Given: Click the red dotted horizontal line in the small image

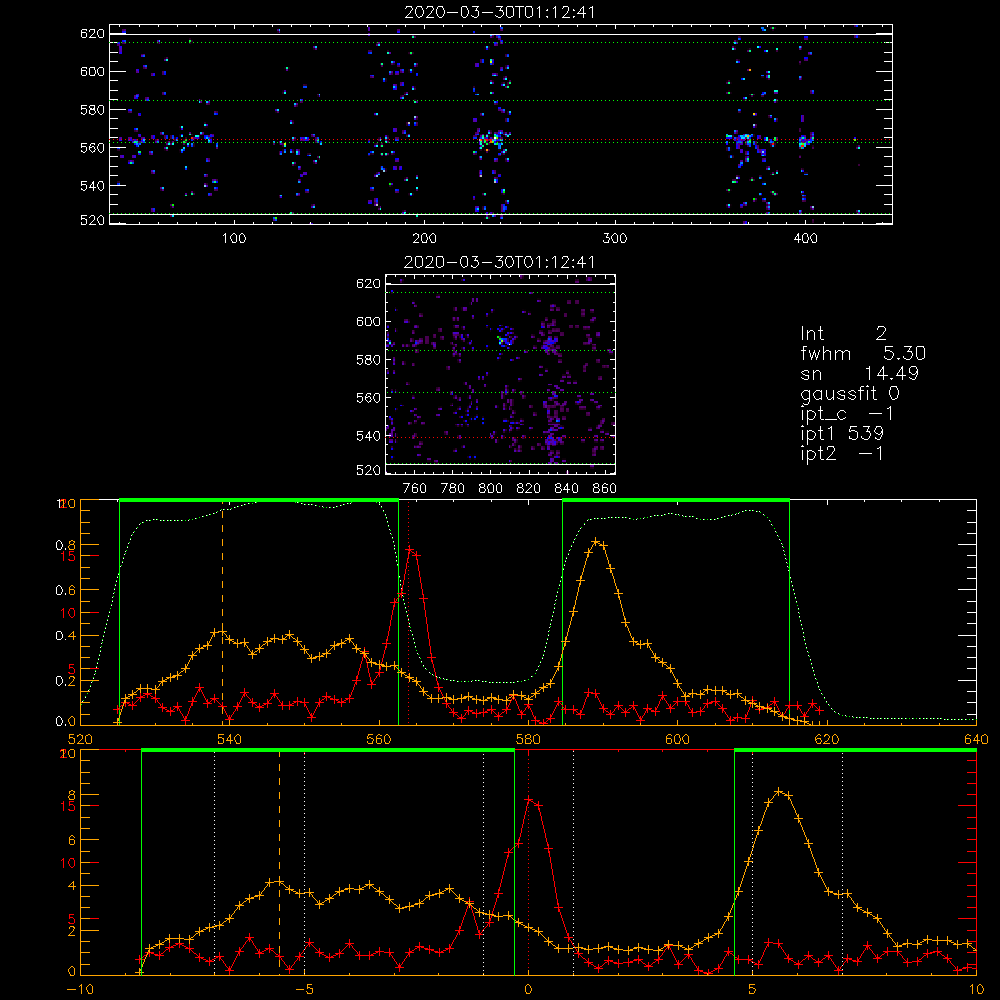Looking at the screenshot, I should 500,438.
